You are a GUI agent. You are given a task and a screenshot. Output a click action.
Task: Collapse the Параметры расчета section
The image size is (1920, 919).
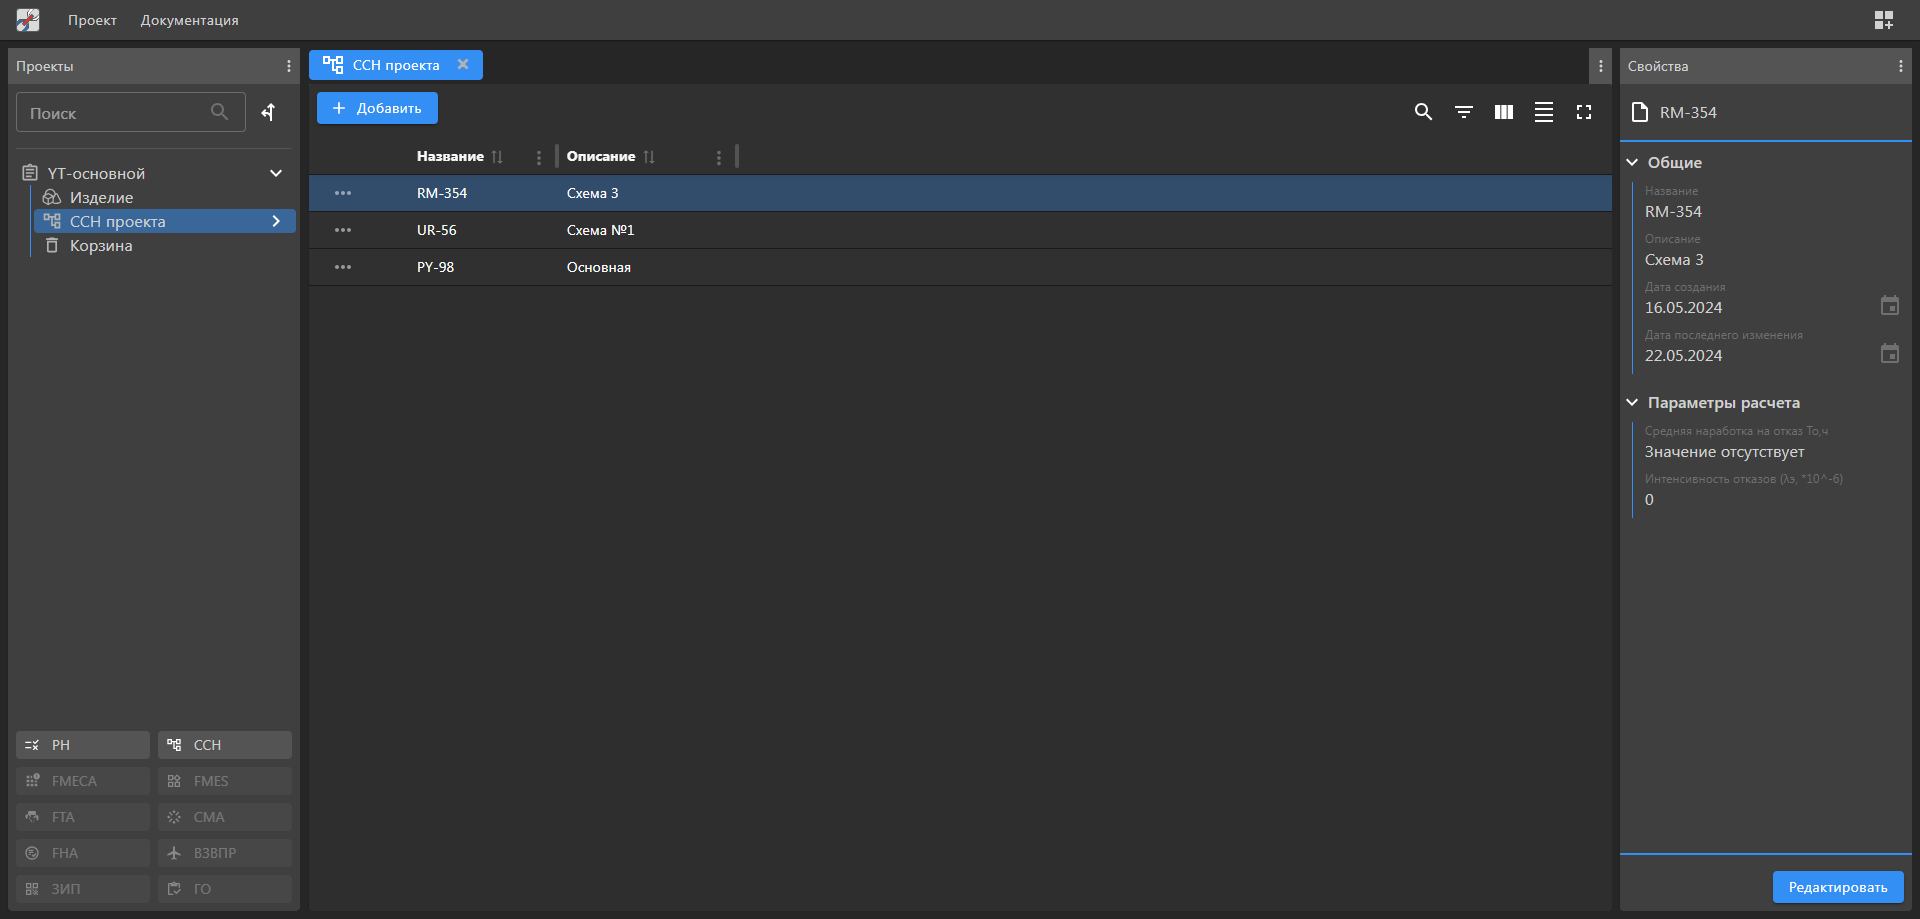point(1632,402)
